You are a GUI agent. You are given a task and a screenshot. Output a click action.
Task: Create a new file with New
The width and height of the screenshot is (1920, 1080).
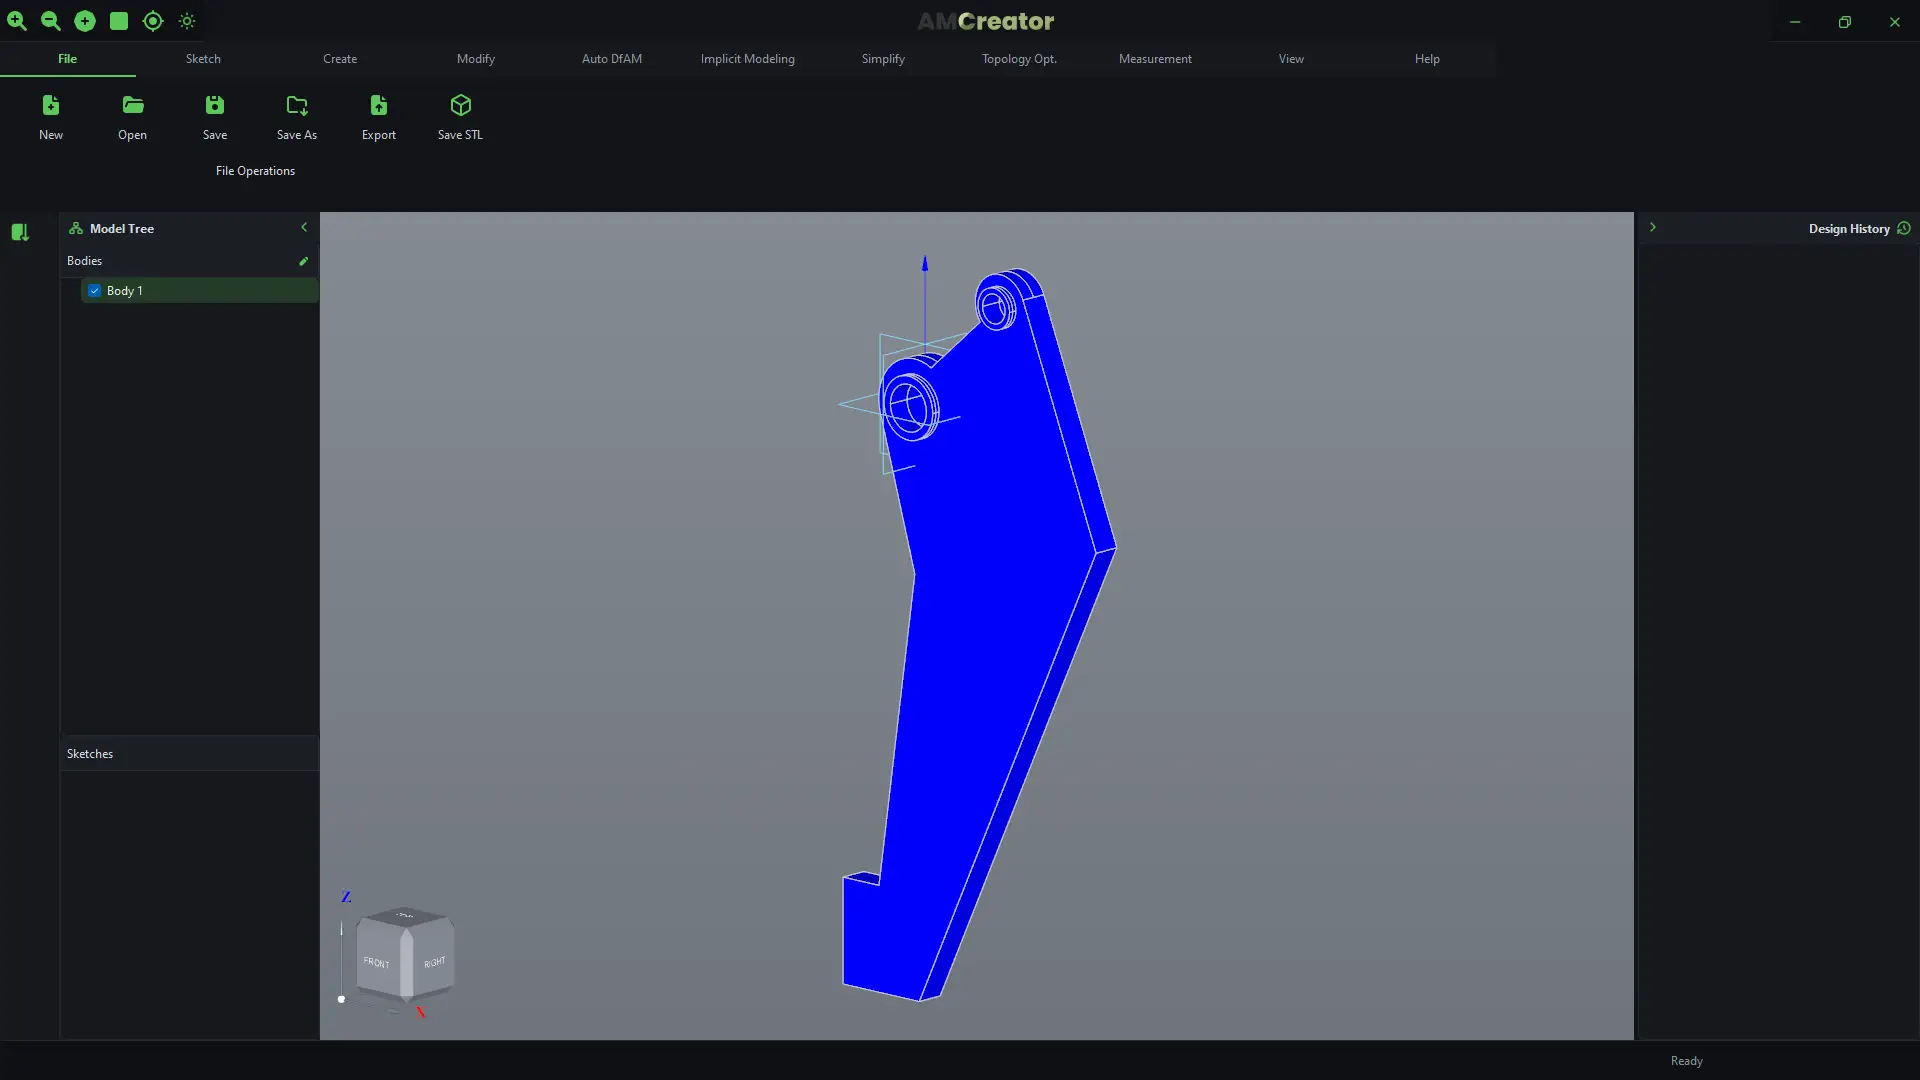[x=51, y=117]
